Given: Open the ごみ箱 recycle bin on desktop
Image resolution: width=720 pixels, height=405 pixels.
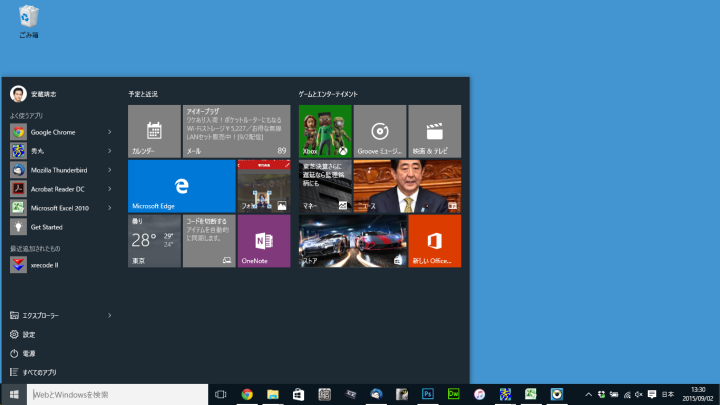Looking at the screenshot, I should click(29, 20).
